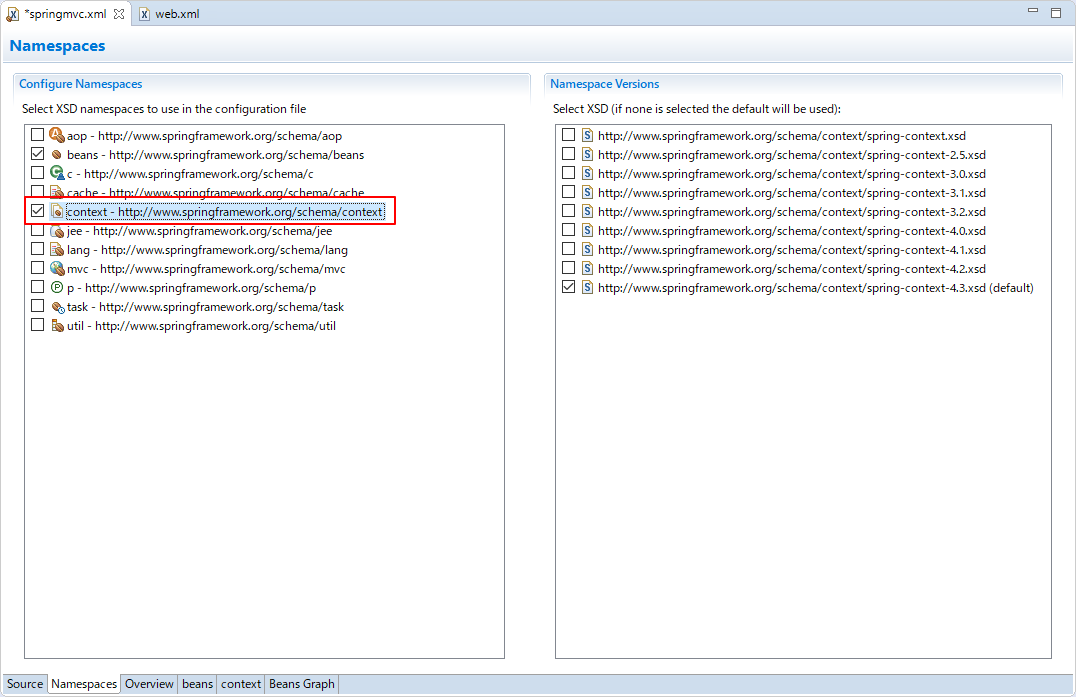Enable the mvc namespace checkbox
Image resolution: width=1076 pixels, height=697 pixels.
pos(38,268)
